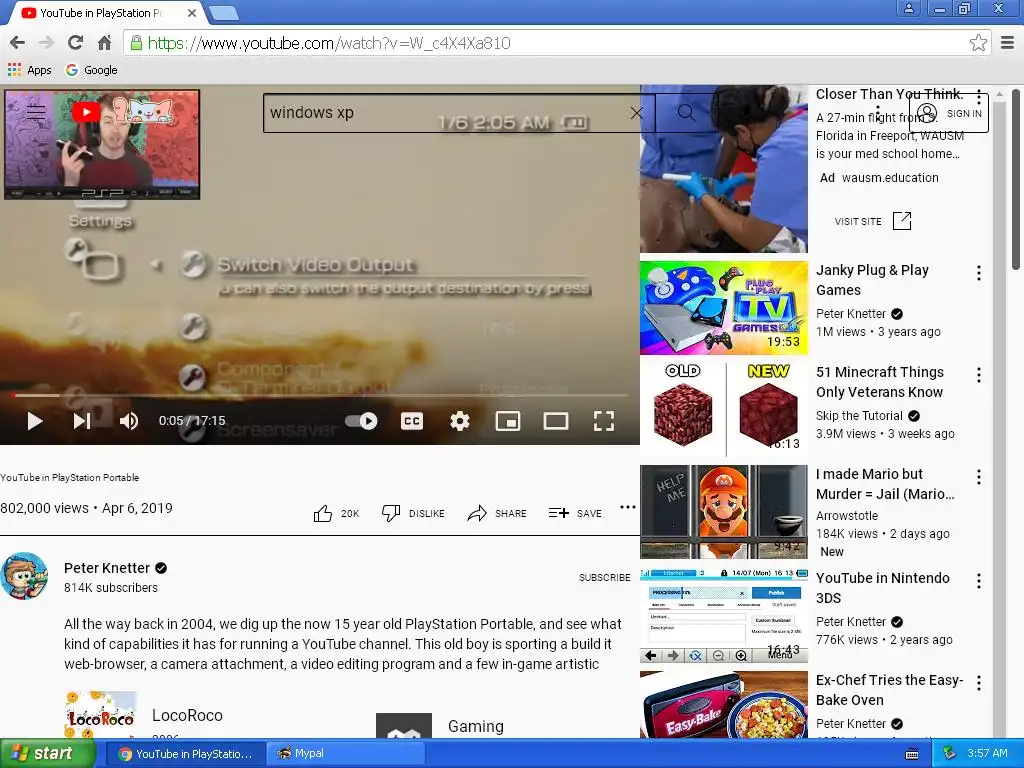This screenshot has height=768, width=1024.
Task: Select the YouTube in PlayStation tab
Action: pos(101,13)
